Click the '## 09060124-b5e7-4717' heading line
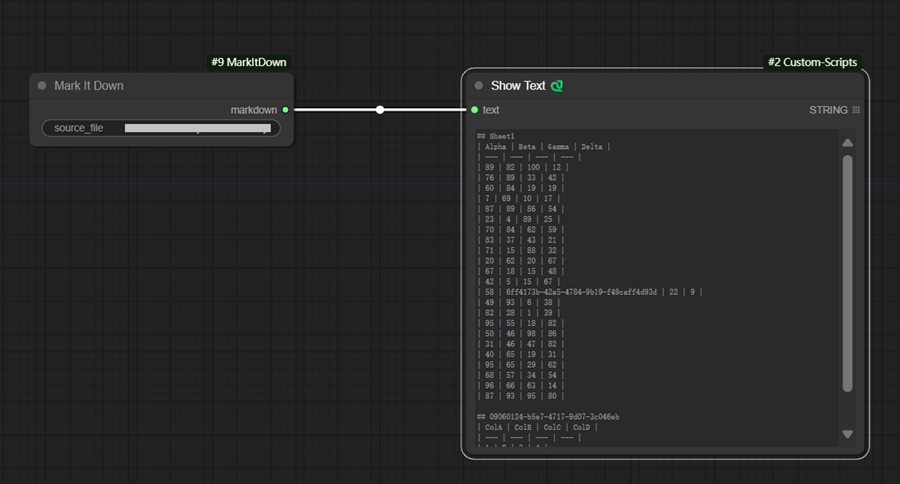Image resolution: width=900 pixels, height=484 pixels. 548,416
